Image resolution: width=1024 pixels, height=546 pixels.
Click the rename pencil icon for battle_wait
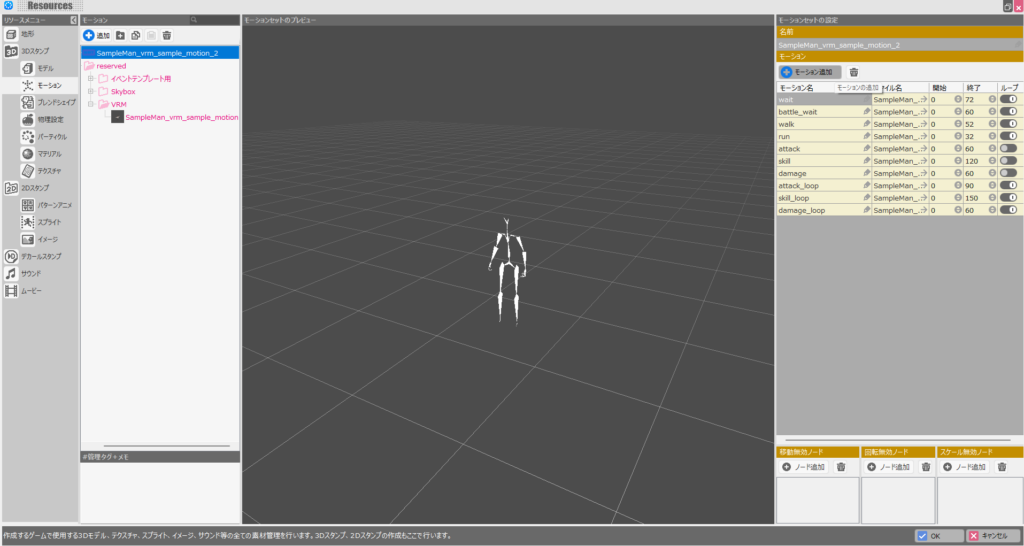click(x=867, y=112)
